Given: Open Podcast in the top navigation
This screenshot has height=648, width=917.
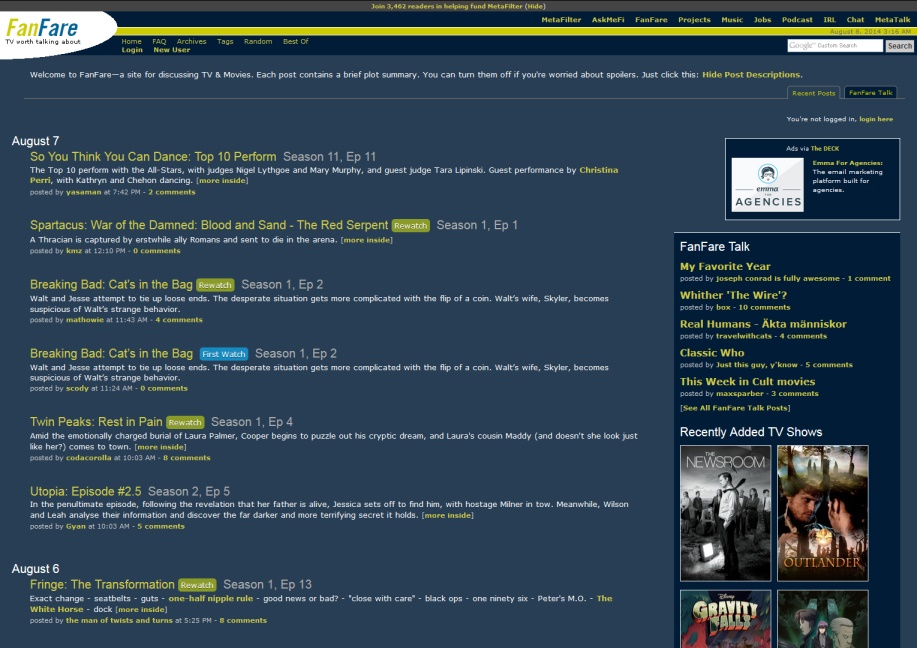Looking at the screenshot, I should [797, 20].
